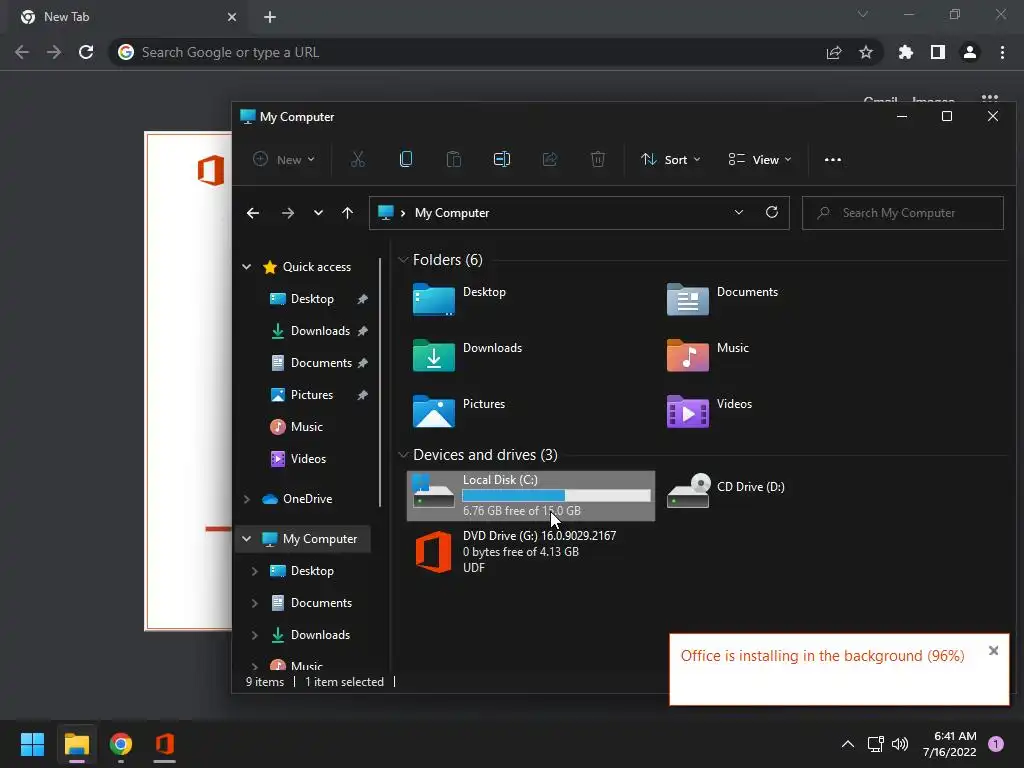This screenshot has width=1024, height=768.
Task: Open the Videos folder in Folders section
Action: point(709,412)
